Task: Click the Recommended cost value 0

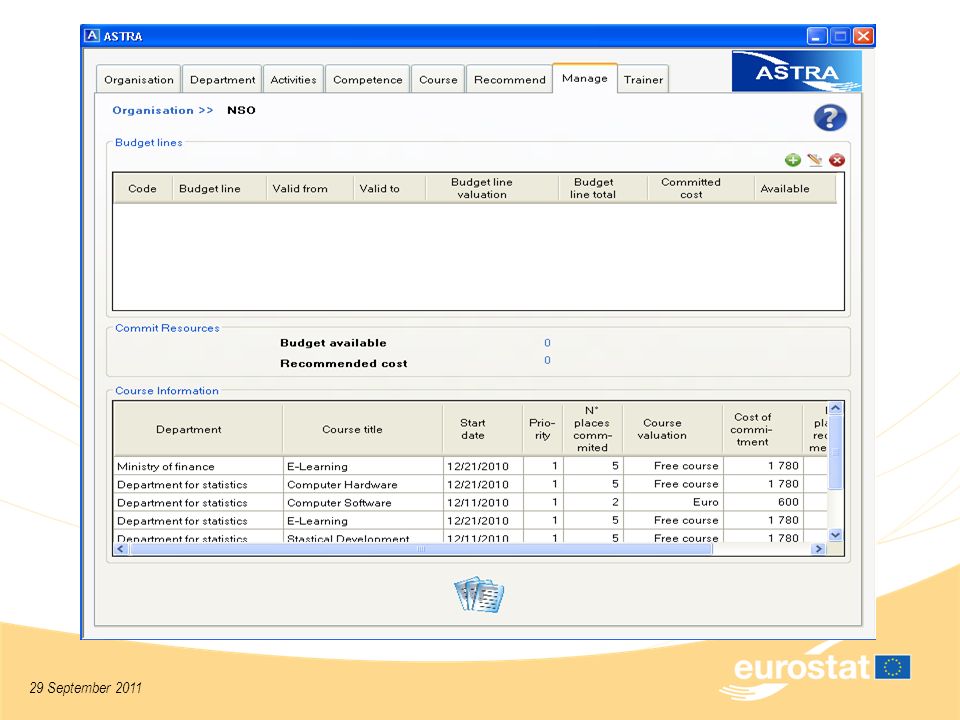Action: (x=547, y=360)
